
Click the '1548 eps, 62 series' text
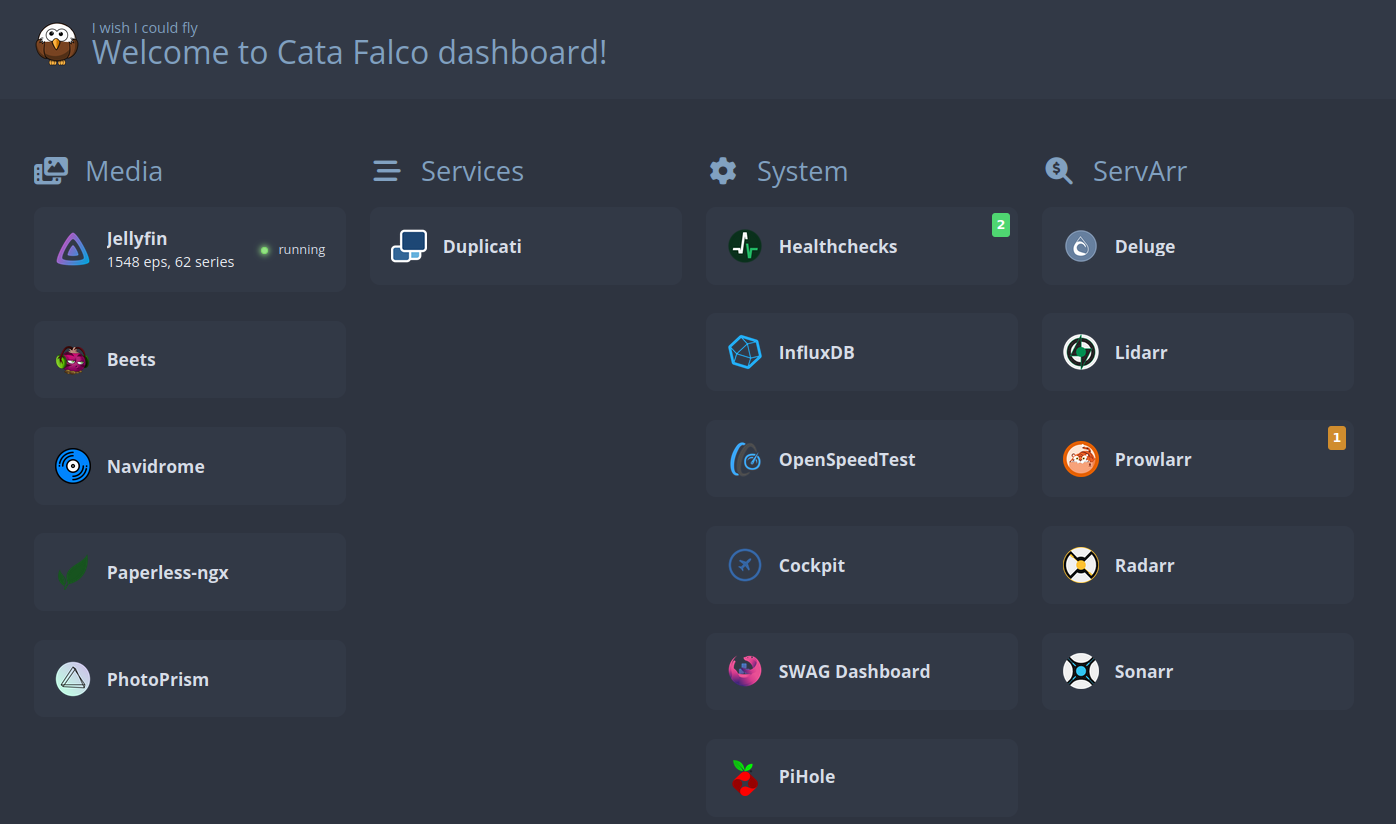pyautogui.click(x=171, y=262)
